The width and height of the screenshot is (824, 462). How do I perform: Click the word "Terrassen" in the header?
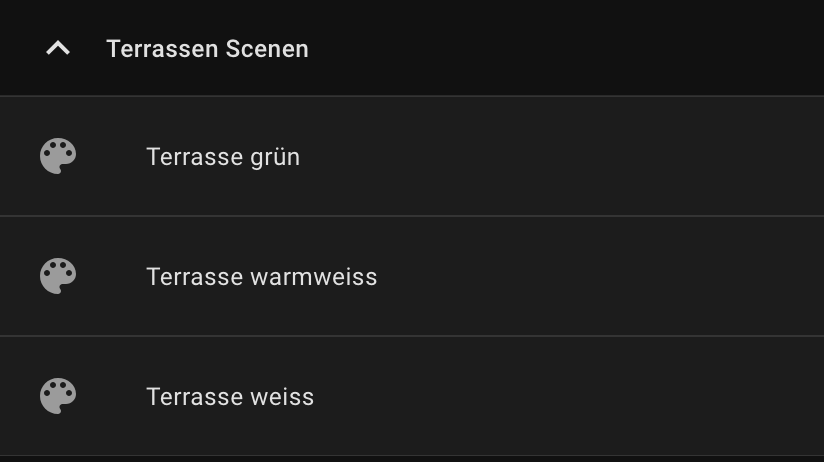(x=162, y=49)
